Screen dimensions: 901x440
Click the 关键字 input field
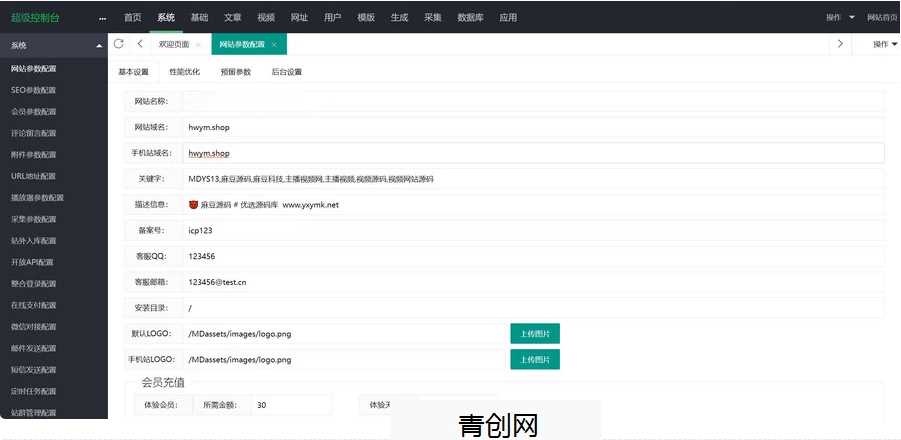coord(533,179)
